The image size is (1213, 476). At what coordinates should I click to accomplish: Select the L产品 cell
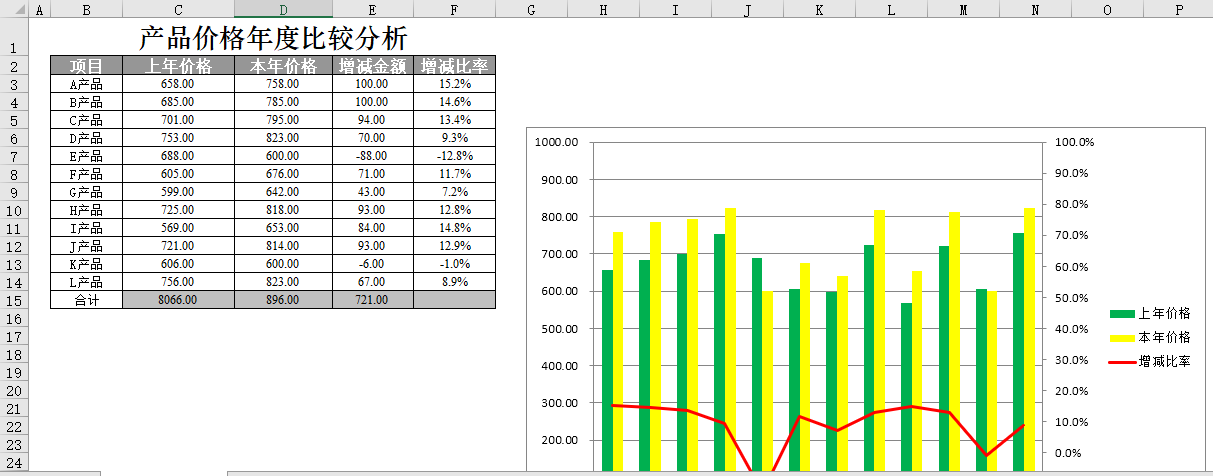pos(86,282)
